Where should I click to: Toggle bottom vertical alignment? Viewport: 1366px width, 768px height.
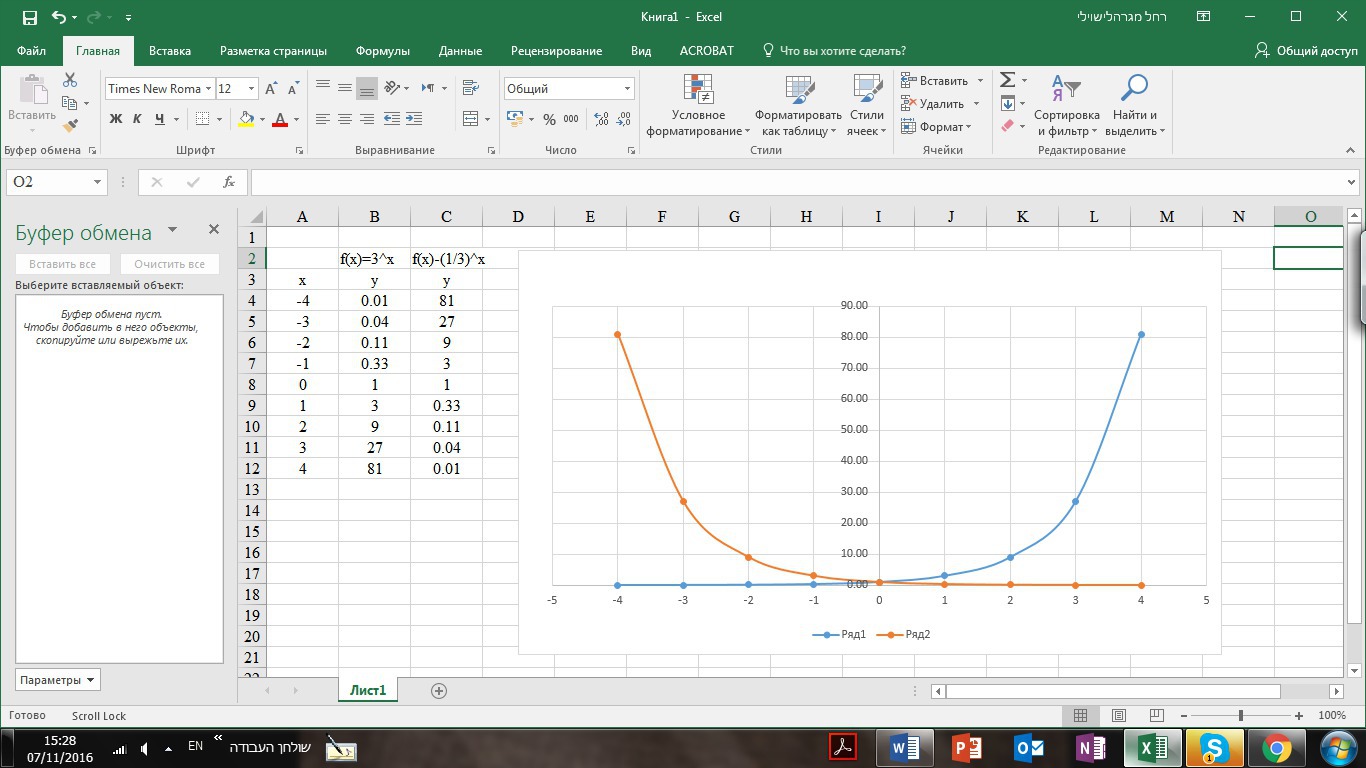pos(367,88)
